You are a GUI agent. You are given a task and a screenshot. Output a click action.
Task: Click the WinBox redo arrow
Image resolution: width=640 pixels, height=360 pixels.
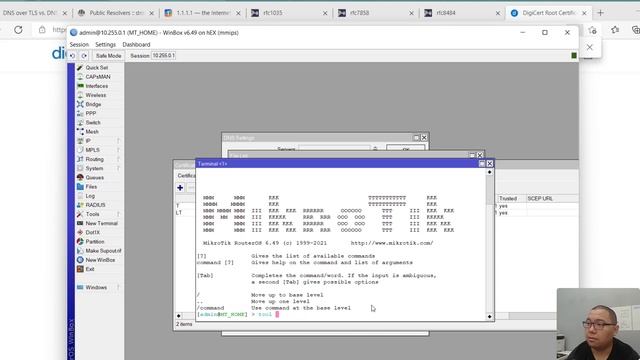84,56
